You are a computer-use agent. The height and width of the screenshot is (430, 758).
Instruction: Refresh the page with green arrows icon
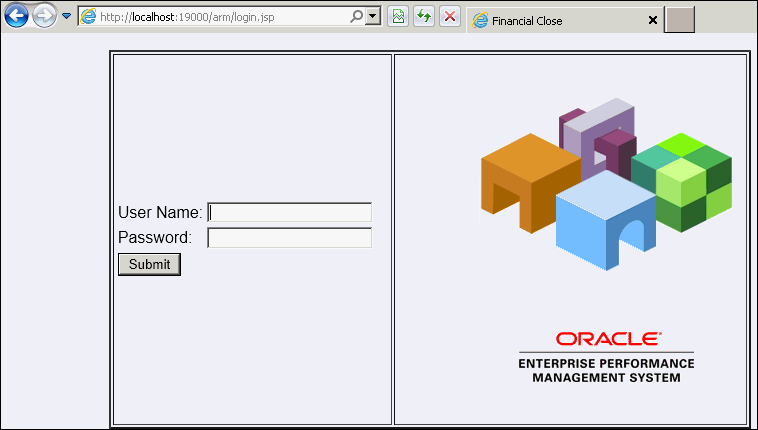(x=424, y=16)
